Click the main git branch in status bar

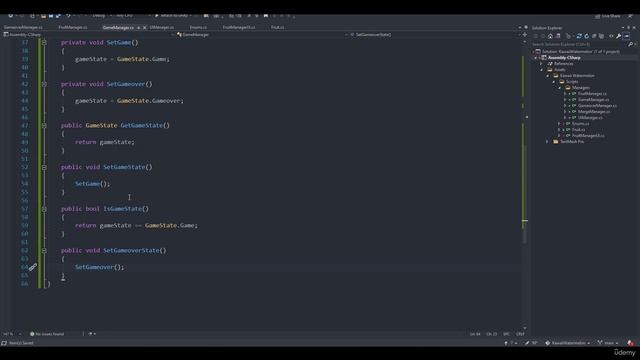click(x=608, y=343)
